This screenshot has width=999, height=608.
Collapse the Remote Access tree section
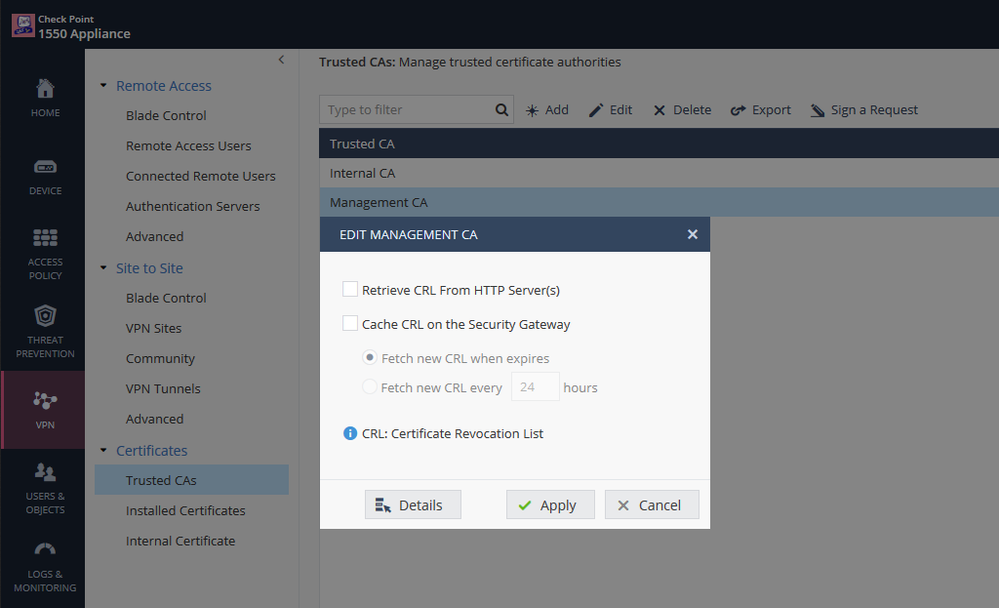coord(104,86)
